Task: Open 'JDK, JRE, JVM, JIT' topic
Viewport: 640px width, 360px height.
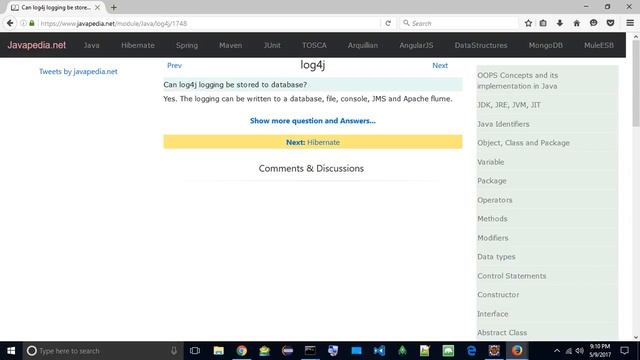Action: [509, 105]
